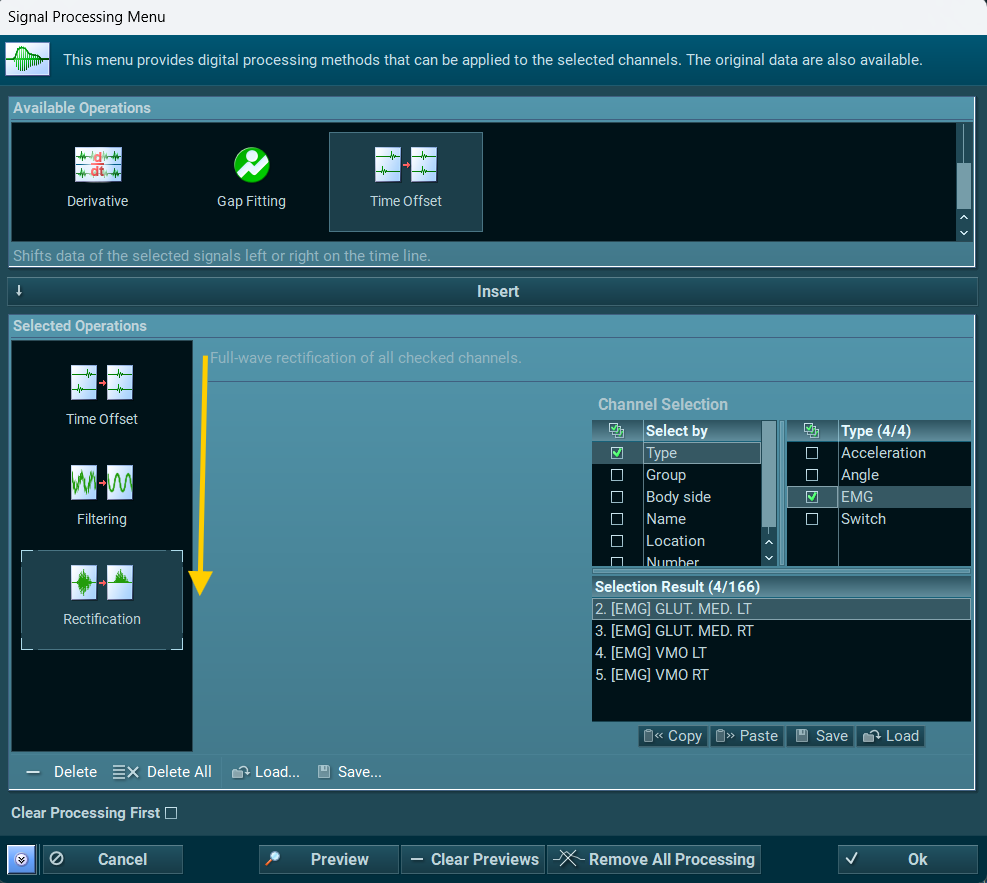This screenshot has width=987, height=883.
Task: Click the Select by list scrollbar thumb
Action: click(769, 474)
